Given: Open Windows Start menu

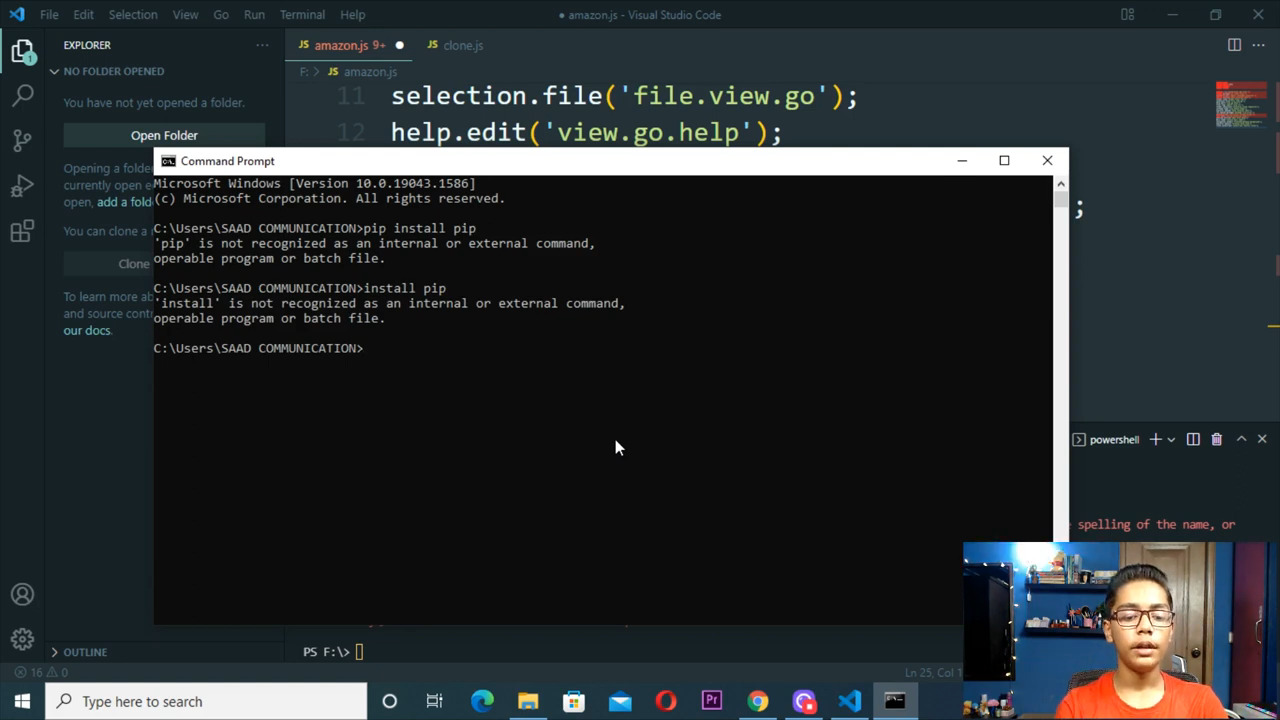Looking at the screenshot, I should pyautogui.click(x=22, y=701).
